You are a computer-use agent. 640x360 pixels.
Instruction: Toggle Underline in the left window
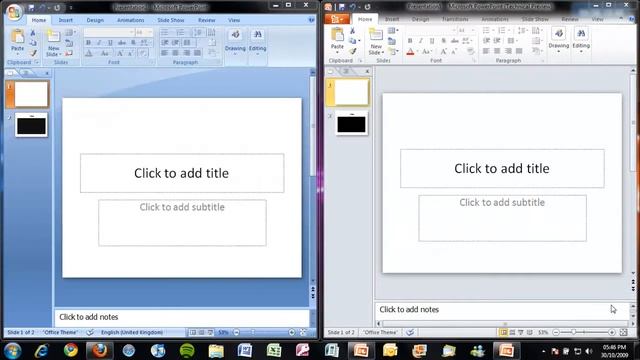tap(110, 43)
